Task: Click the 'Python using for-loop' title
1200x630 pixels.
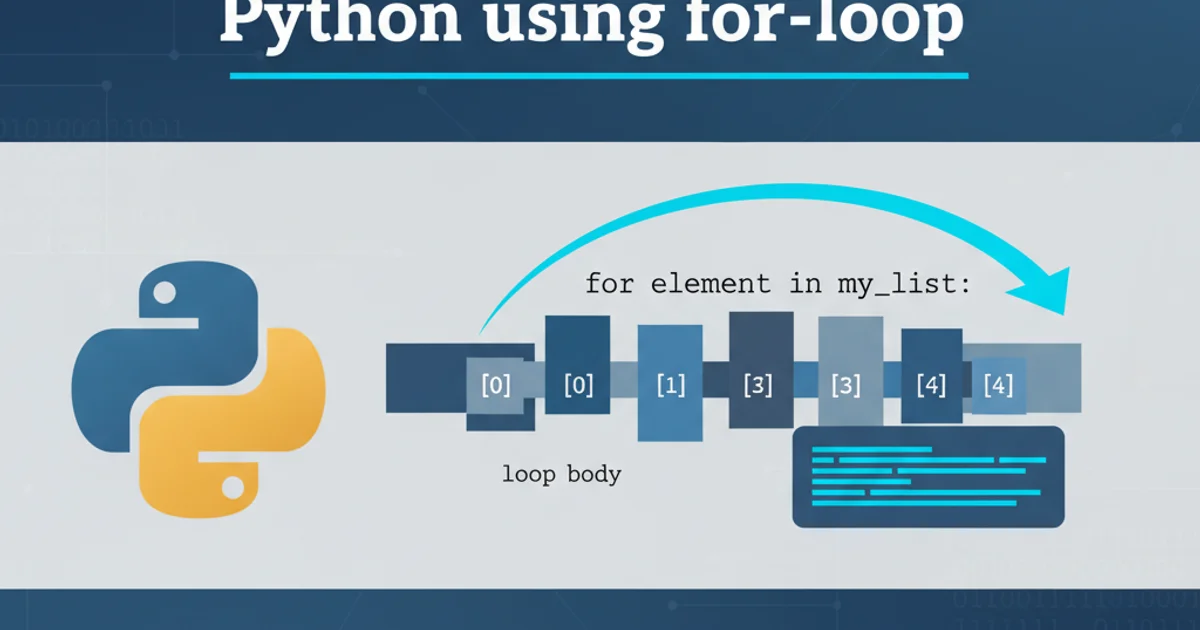Action: click(x=591, y=25)
